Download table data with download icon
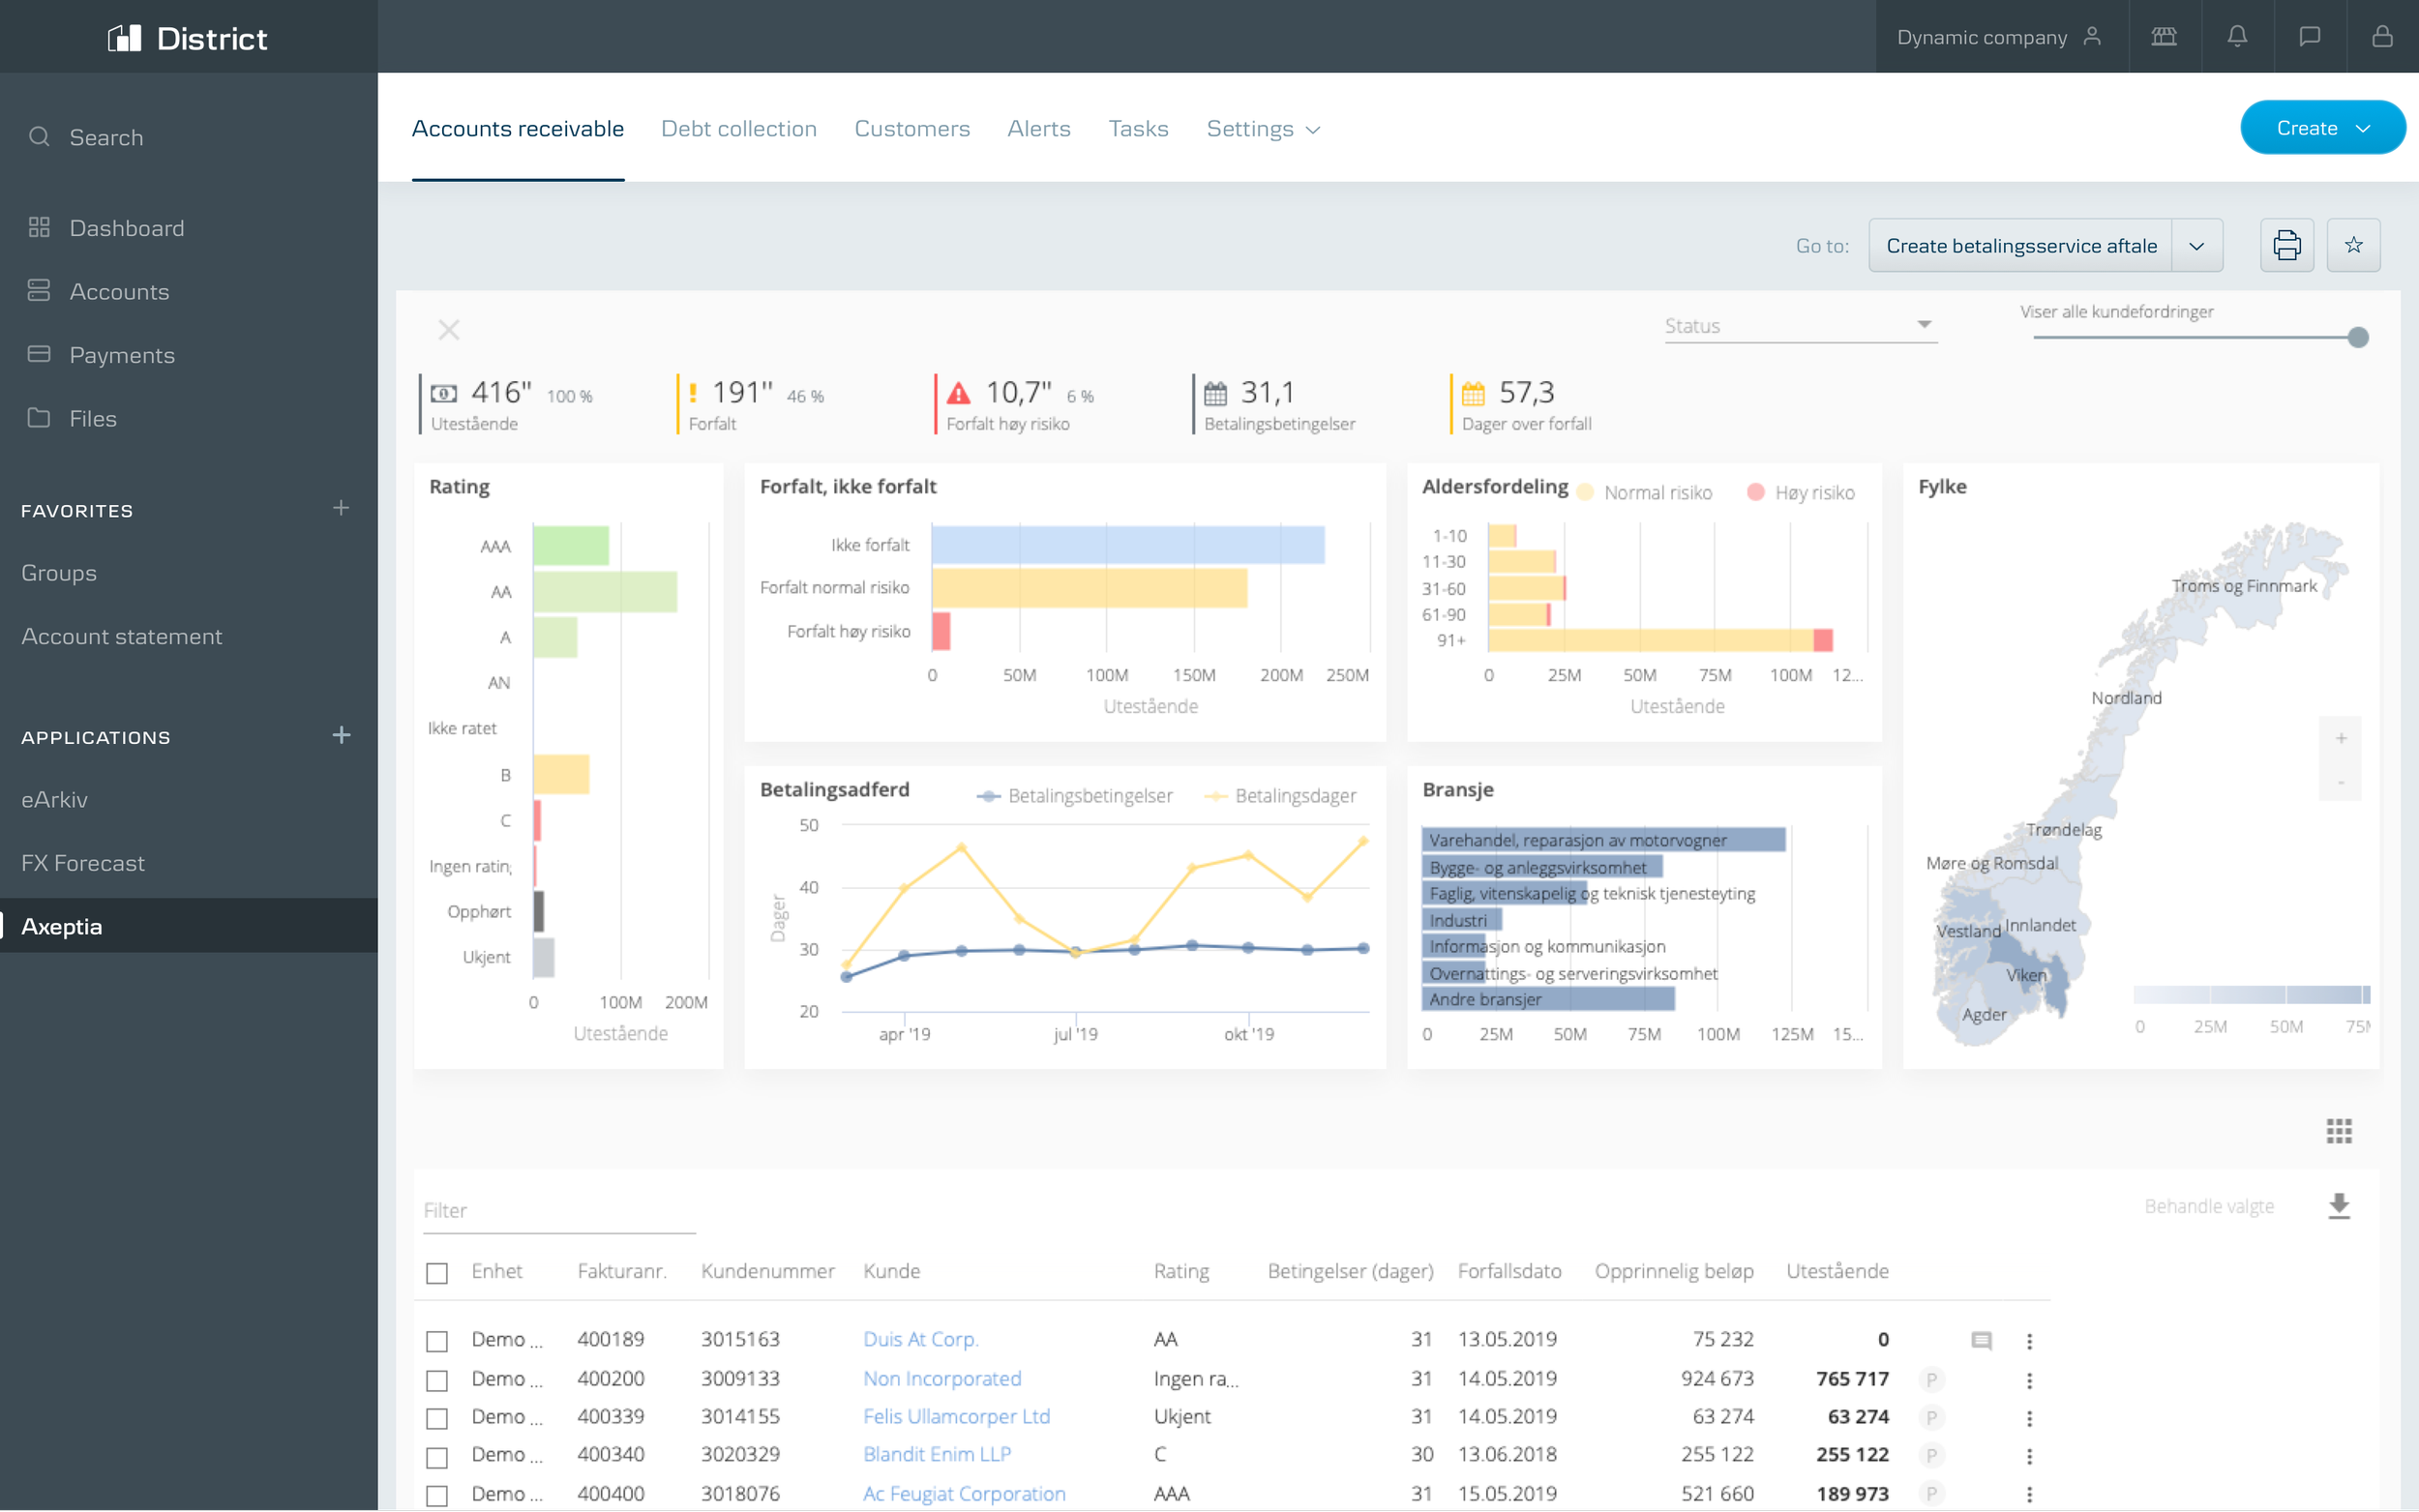The width and height of the screenshot is (2419, 1512). pyautogui.click(x=2338, y=1206)
